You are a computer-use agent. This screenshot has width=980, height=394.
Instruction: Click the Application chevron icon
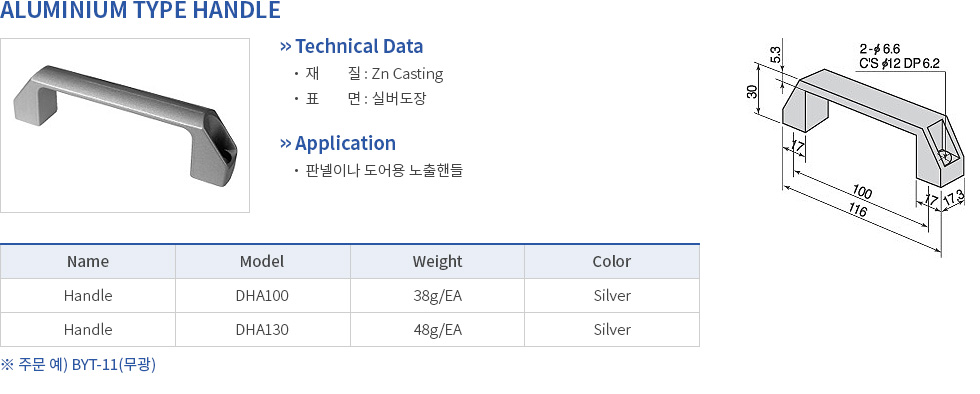286,143
